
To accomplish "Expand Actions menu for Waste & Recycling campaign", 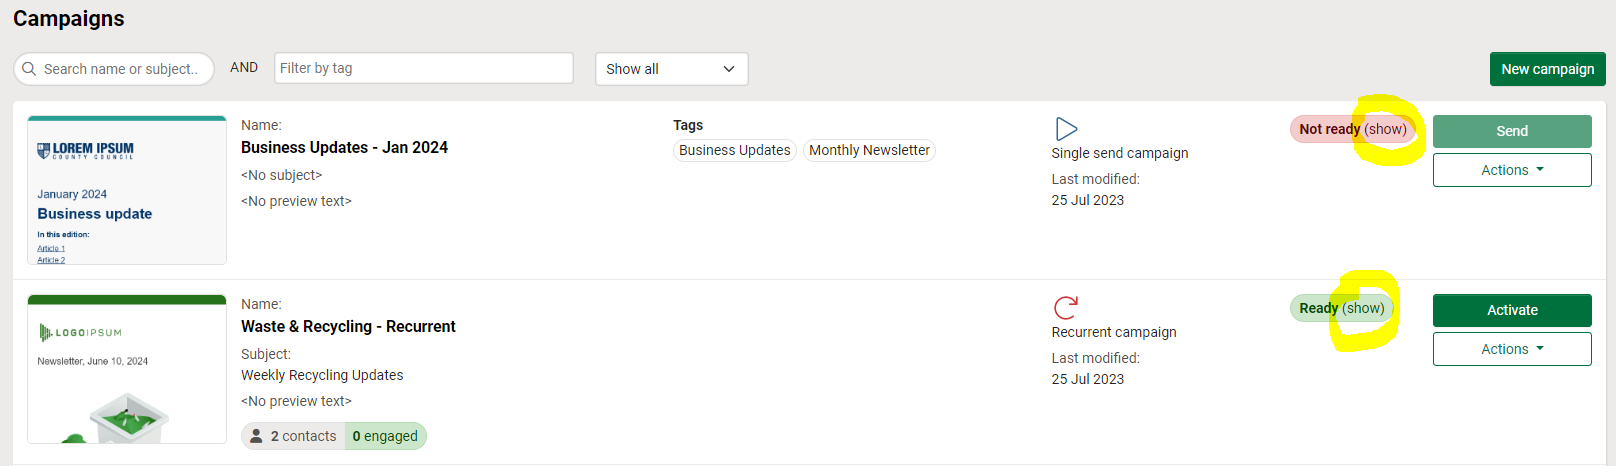I will pyautogui.click(x=1511, y=349).
